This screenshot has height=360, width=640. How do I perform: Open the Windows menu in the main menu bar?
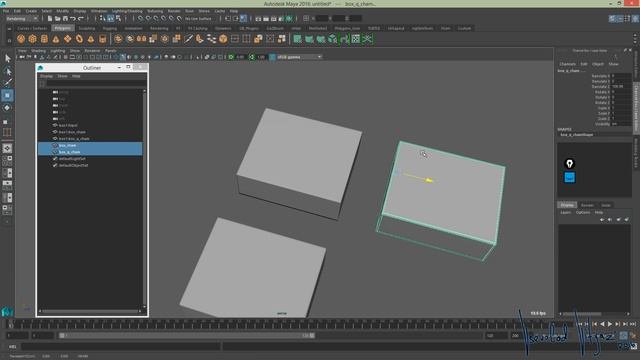(99, 11)
